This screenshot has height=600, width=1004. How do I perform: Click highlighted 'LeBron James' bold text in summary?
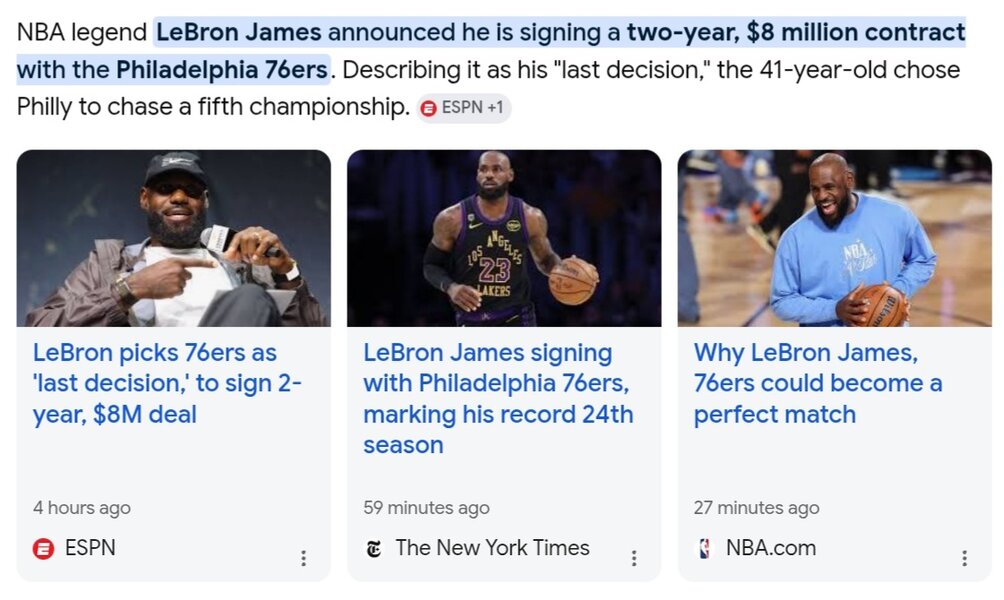click(239, 32)
